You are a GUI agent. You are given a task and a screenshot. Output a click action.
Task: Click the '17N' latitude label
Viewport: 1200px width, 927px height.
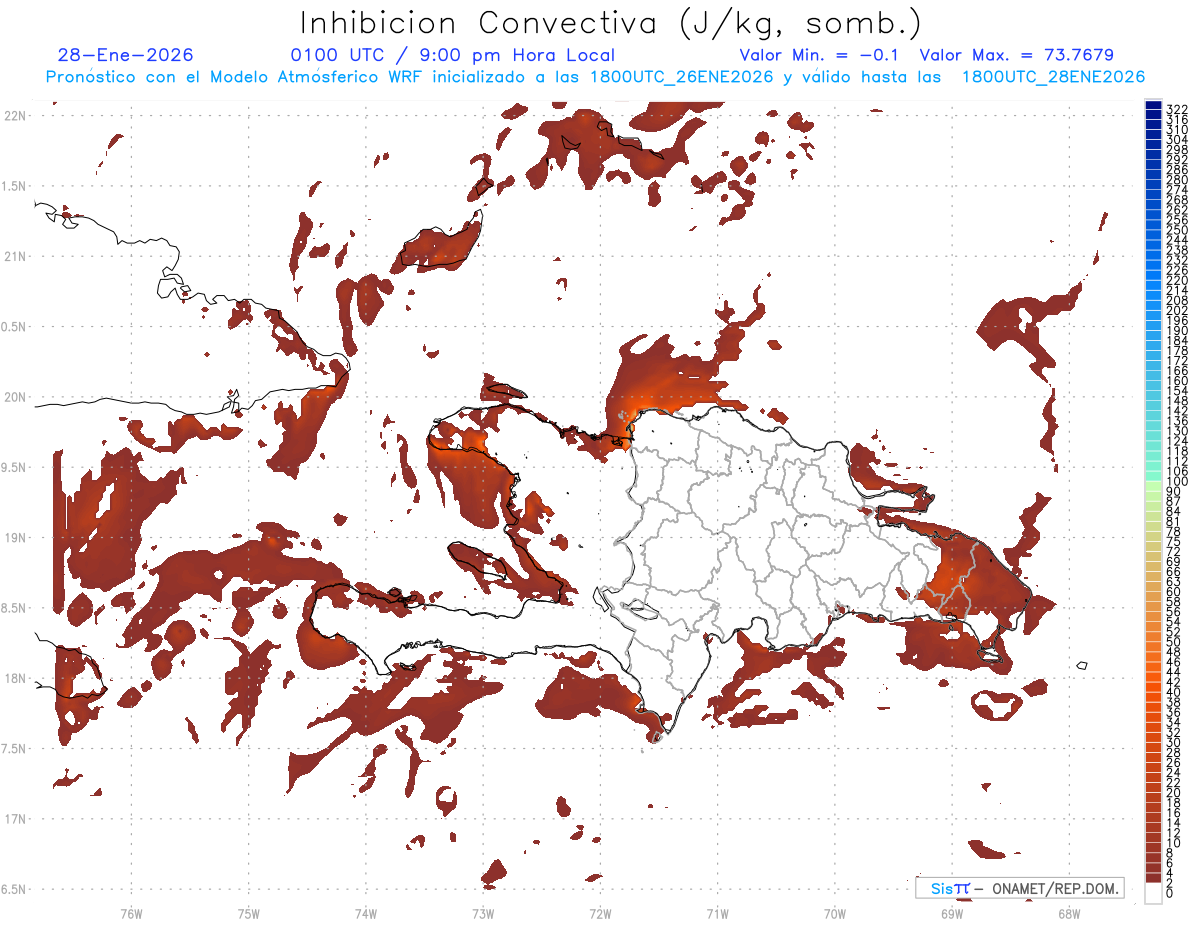15,819
